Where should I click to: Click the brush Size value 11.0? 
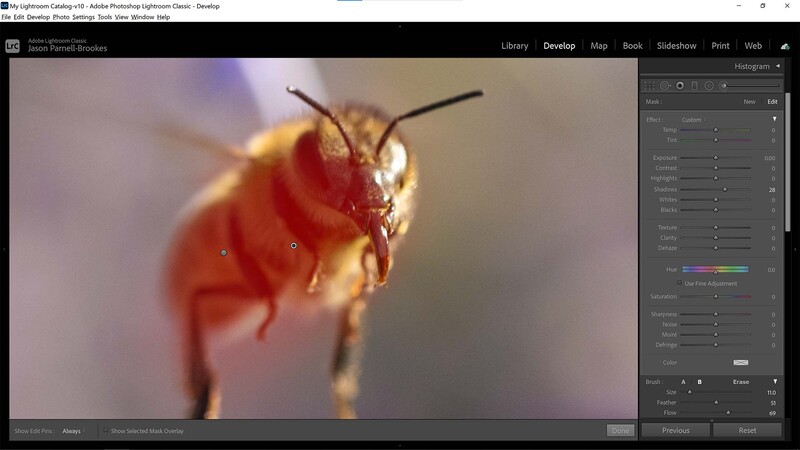(771, 393)
